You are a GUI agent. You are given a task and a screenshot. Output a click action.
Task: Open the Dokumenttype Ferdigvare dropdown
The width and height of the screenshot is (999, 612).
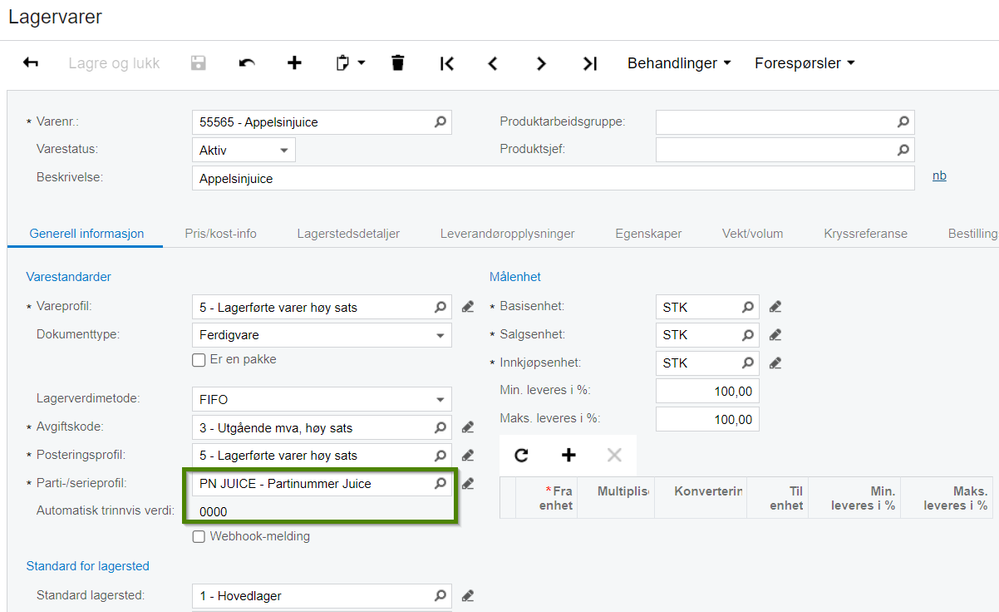[x=322, y=335]
